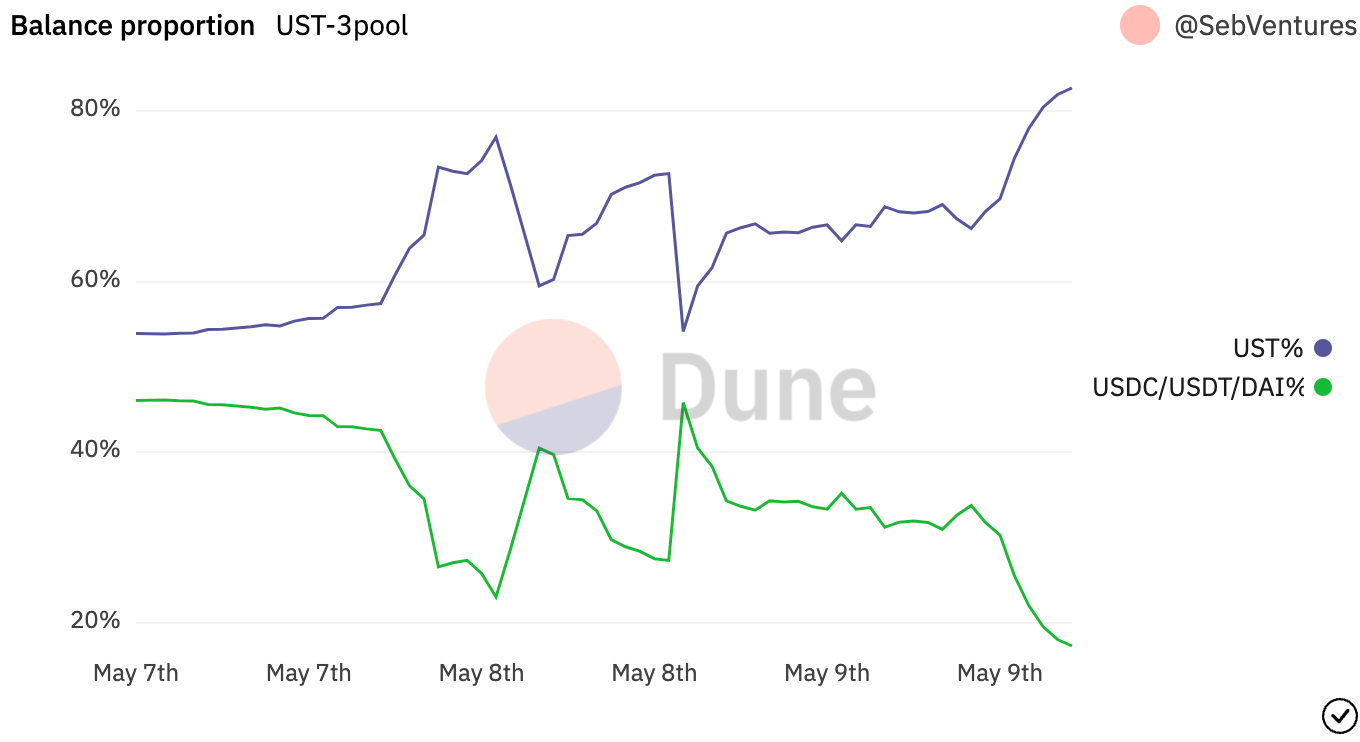The height and width of the screenshot is (742, 1360).
Task: Click the circled checkmark icon
Action: (1339, 716)
